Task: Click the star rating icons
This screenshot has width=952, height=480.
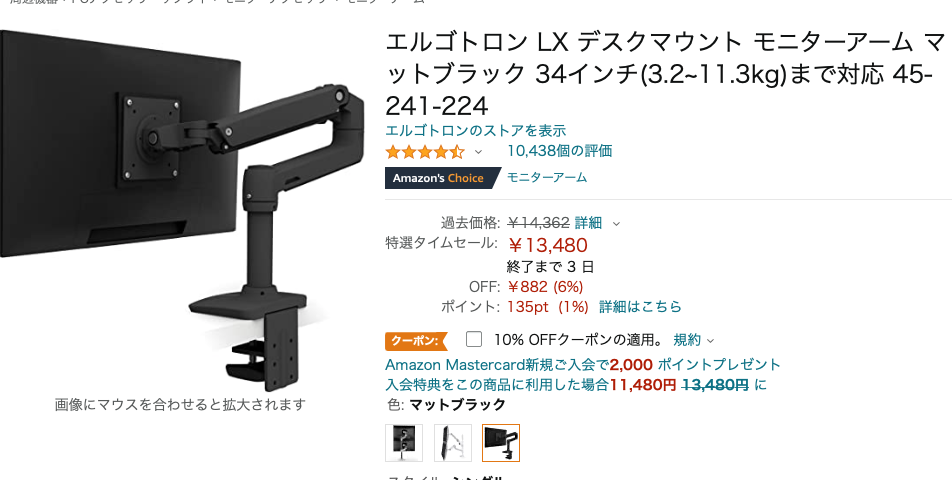Action: click(424, 151)
